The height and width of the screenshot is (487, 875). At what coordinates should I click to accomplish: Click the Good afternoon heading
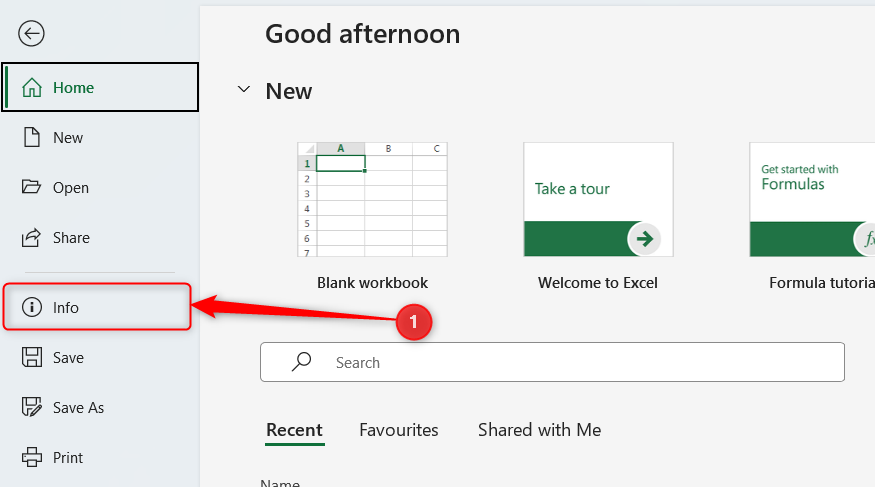[x=363, y=34]
